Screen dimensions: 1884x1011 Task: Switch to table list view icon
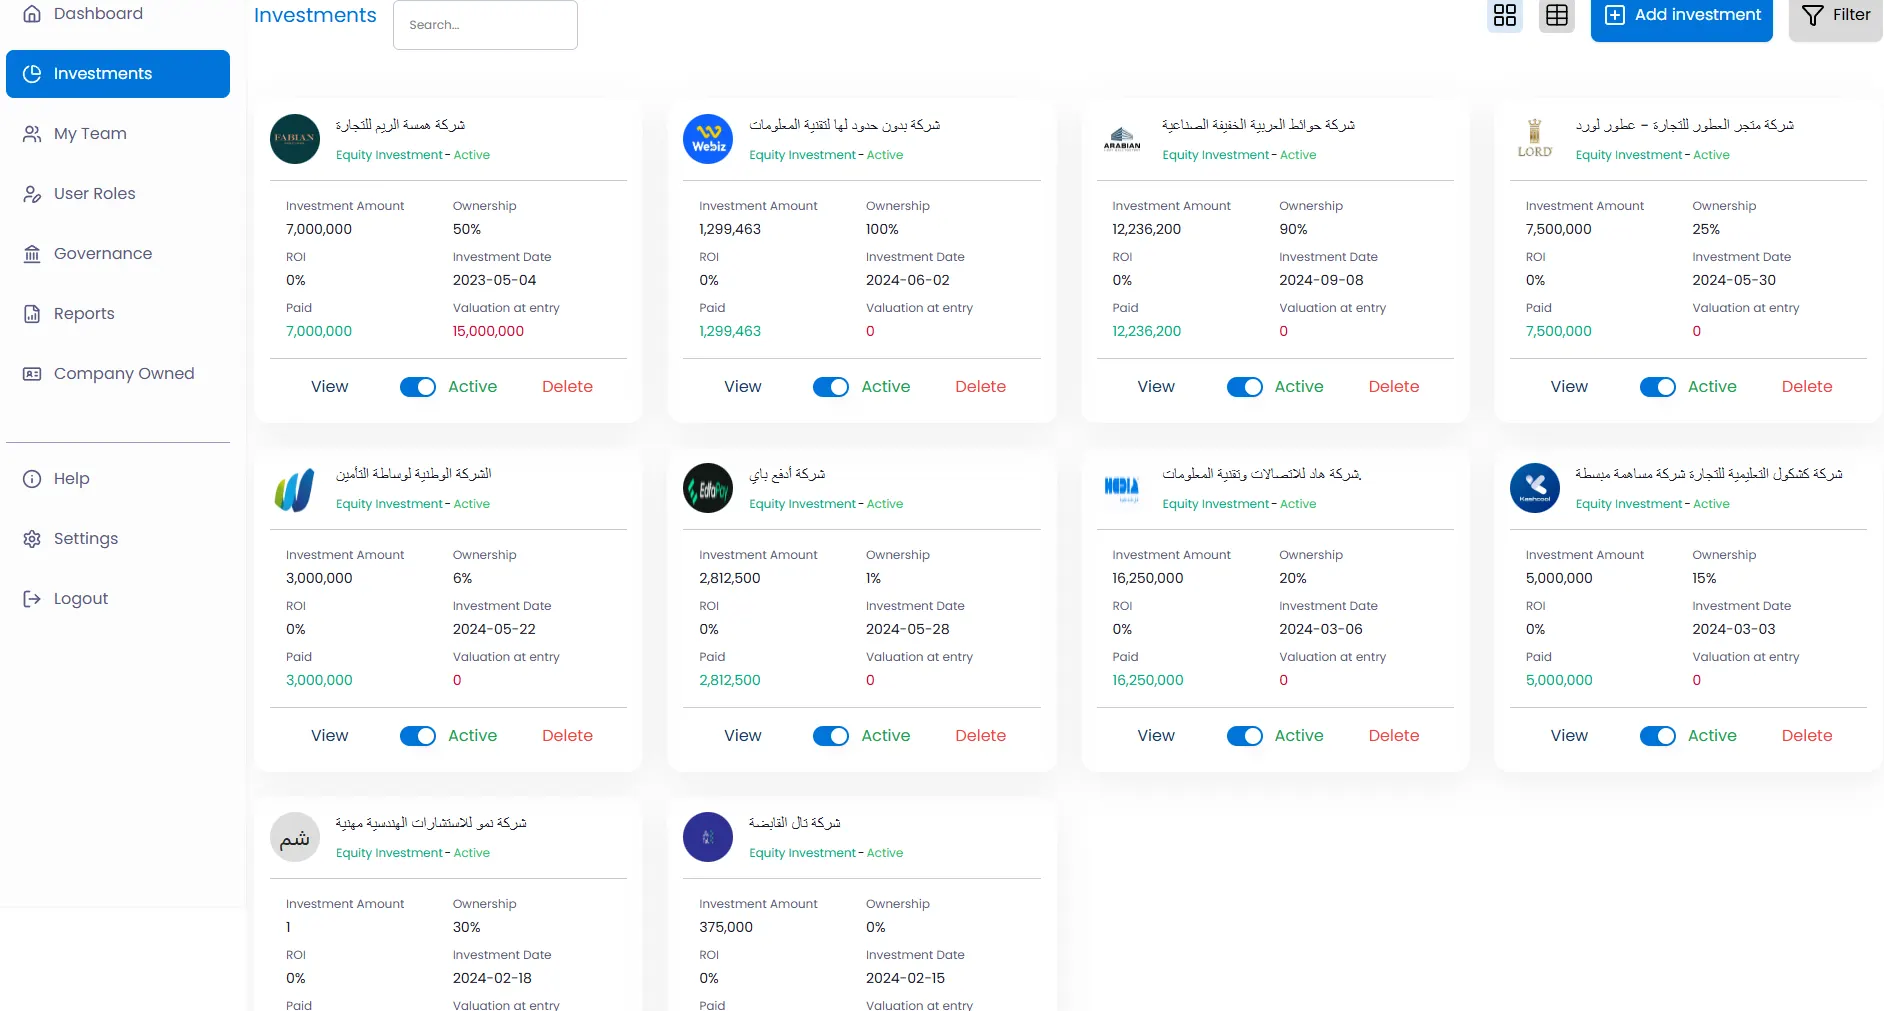(x=1556, y=15)
